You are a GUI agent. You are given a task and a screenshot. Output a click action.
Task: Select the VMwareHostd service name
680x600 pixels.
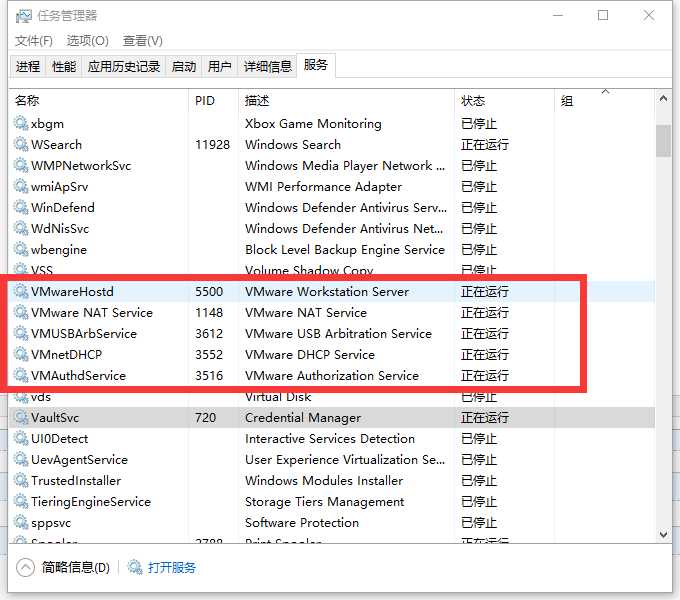[72, 291]
